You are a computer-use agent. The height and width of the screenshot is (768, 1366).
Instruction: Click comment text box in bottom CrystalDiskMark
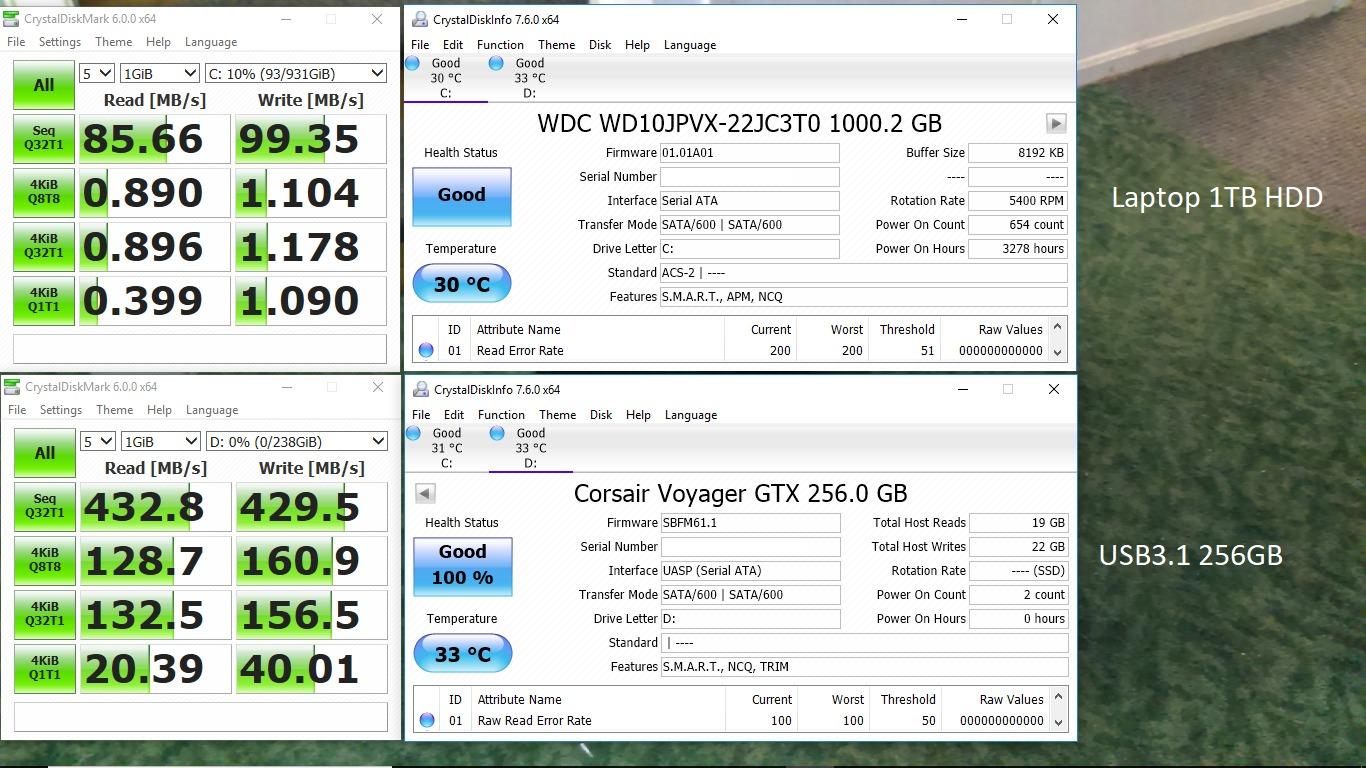(x=201, y=716)
